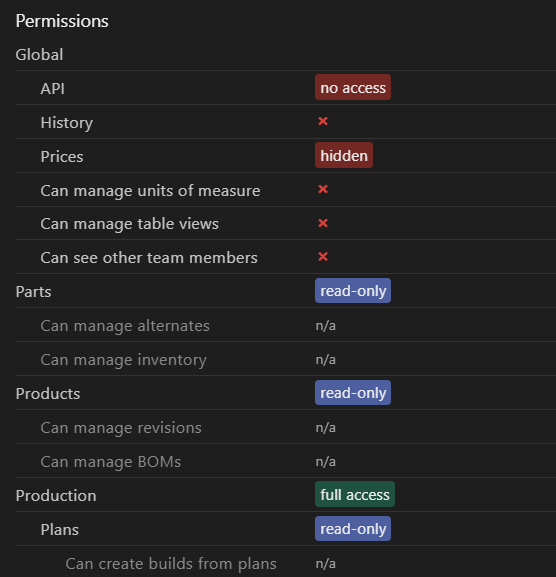The image size is (556, 577).
Task: Click n/a value for Can manage alternates
Action: coord(326,326)
